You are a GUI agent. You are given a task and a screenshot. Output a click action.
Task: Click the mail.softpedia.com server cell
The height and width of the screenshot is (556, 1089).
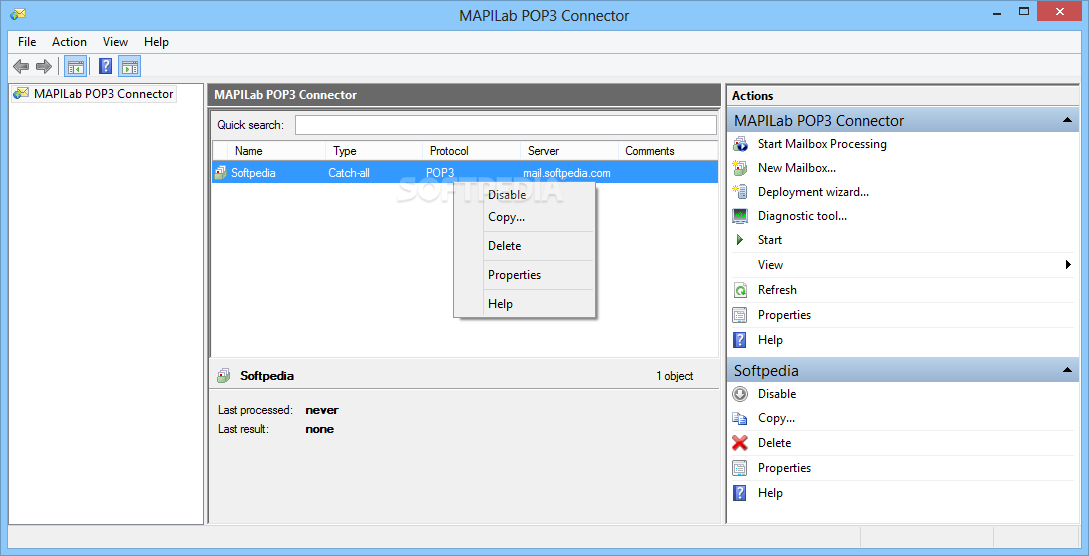567,173
